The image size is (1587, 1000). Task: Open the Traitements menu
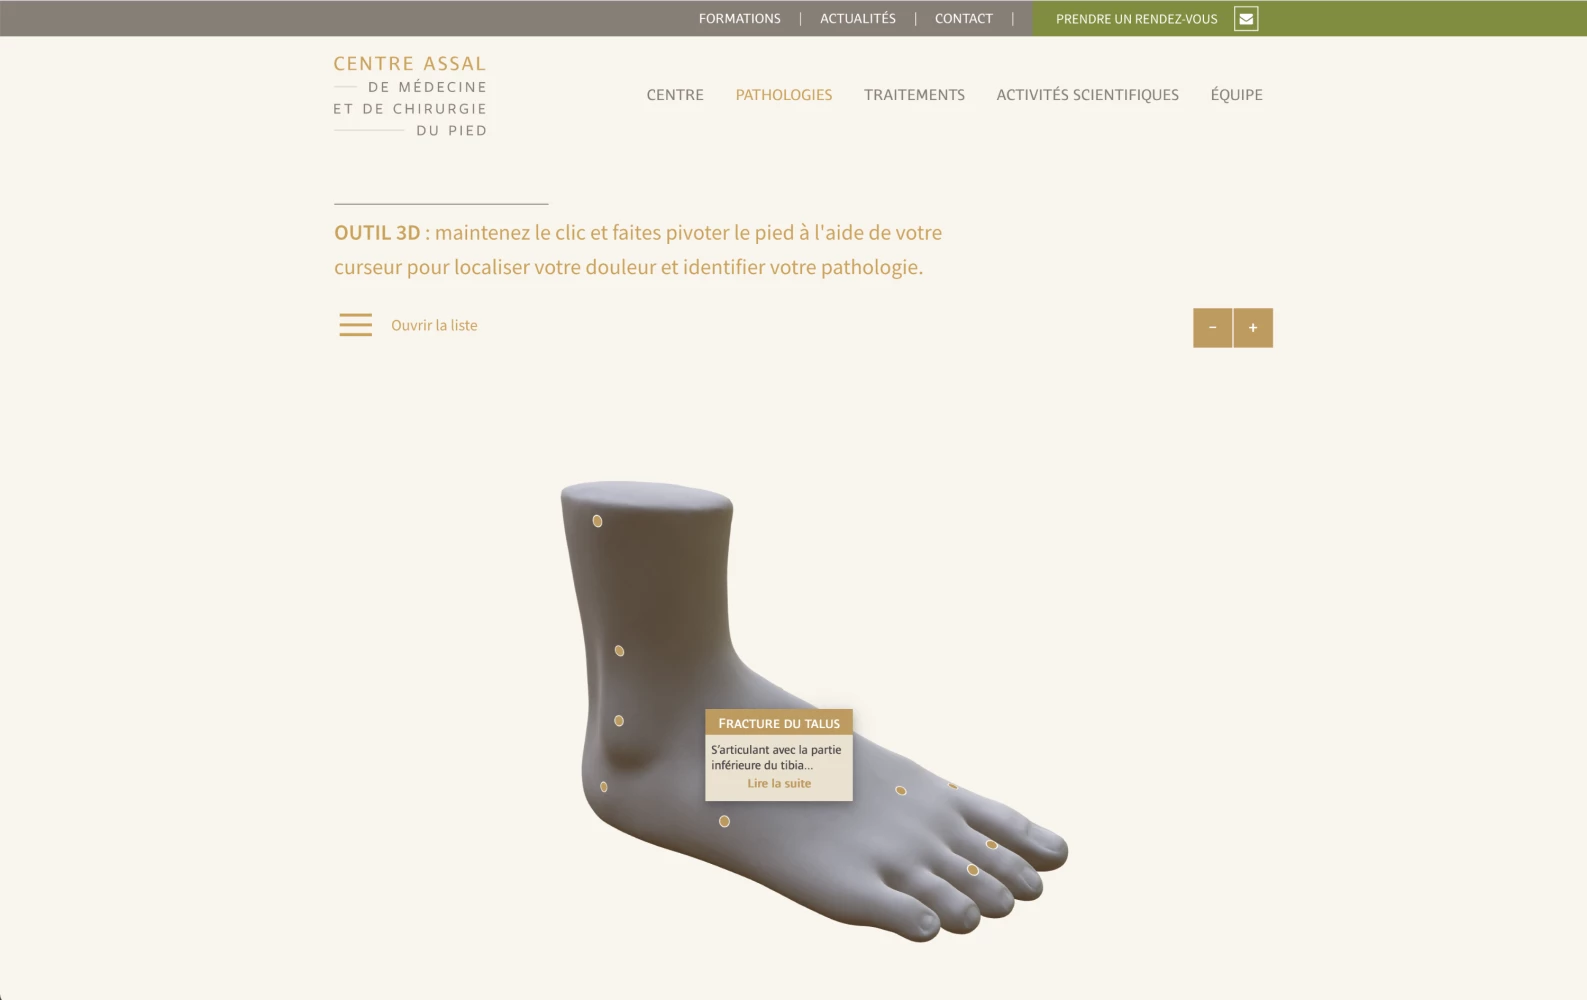pyautogui.click(x=914, y=95)
